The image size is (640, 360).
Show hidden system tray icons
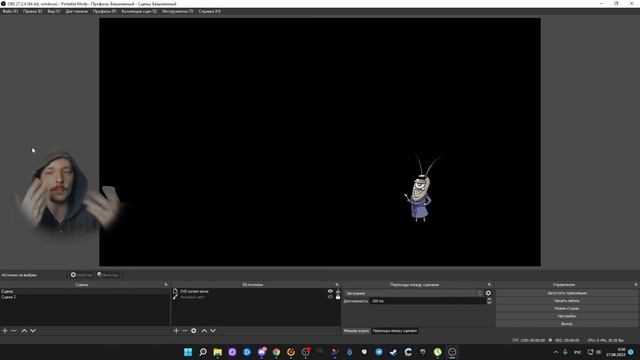click(556, 352)
